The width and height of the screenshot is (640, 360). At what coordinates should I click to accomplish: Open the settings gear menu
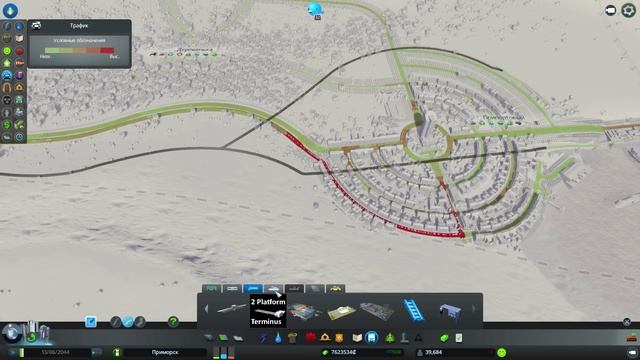629,10
